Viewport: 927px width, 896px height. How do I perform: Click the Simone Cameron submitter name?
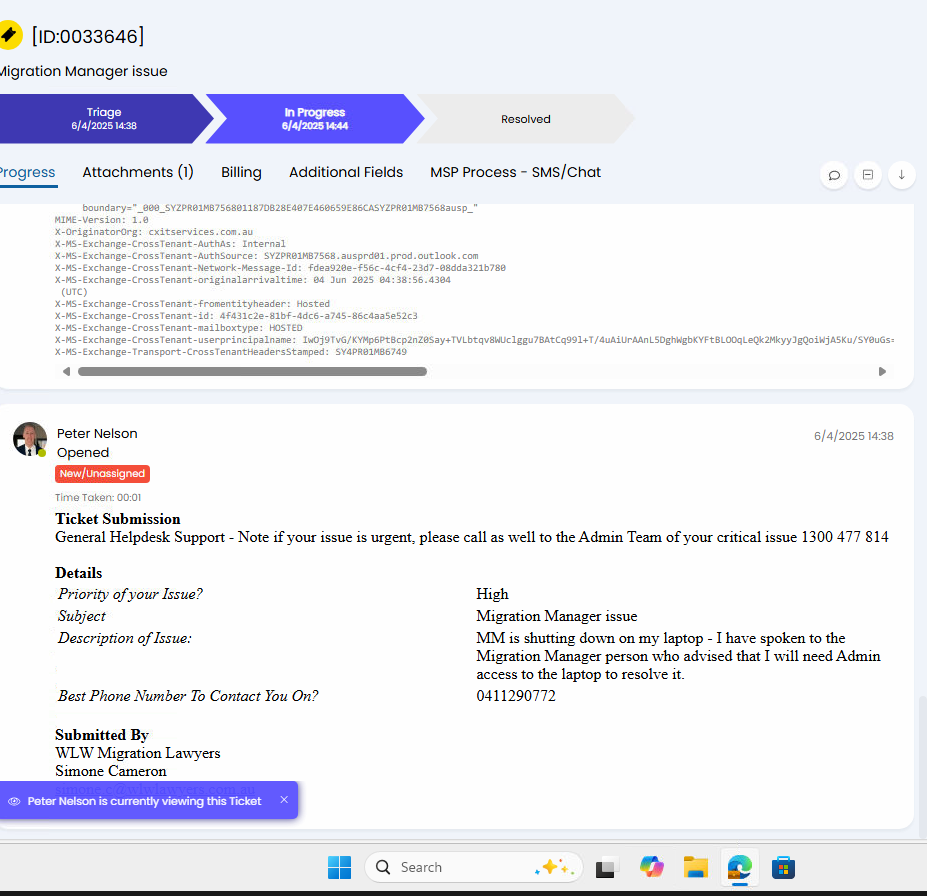tap(111, 771)
